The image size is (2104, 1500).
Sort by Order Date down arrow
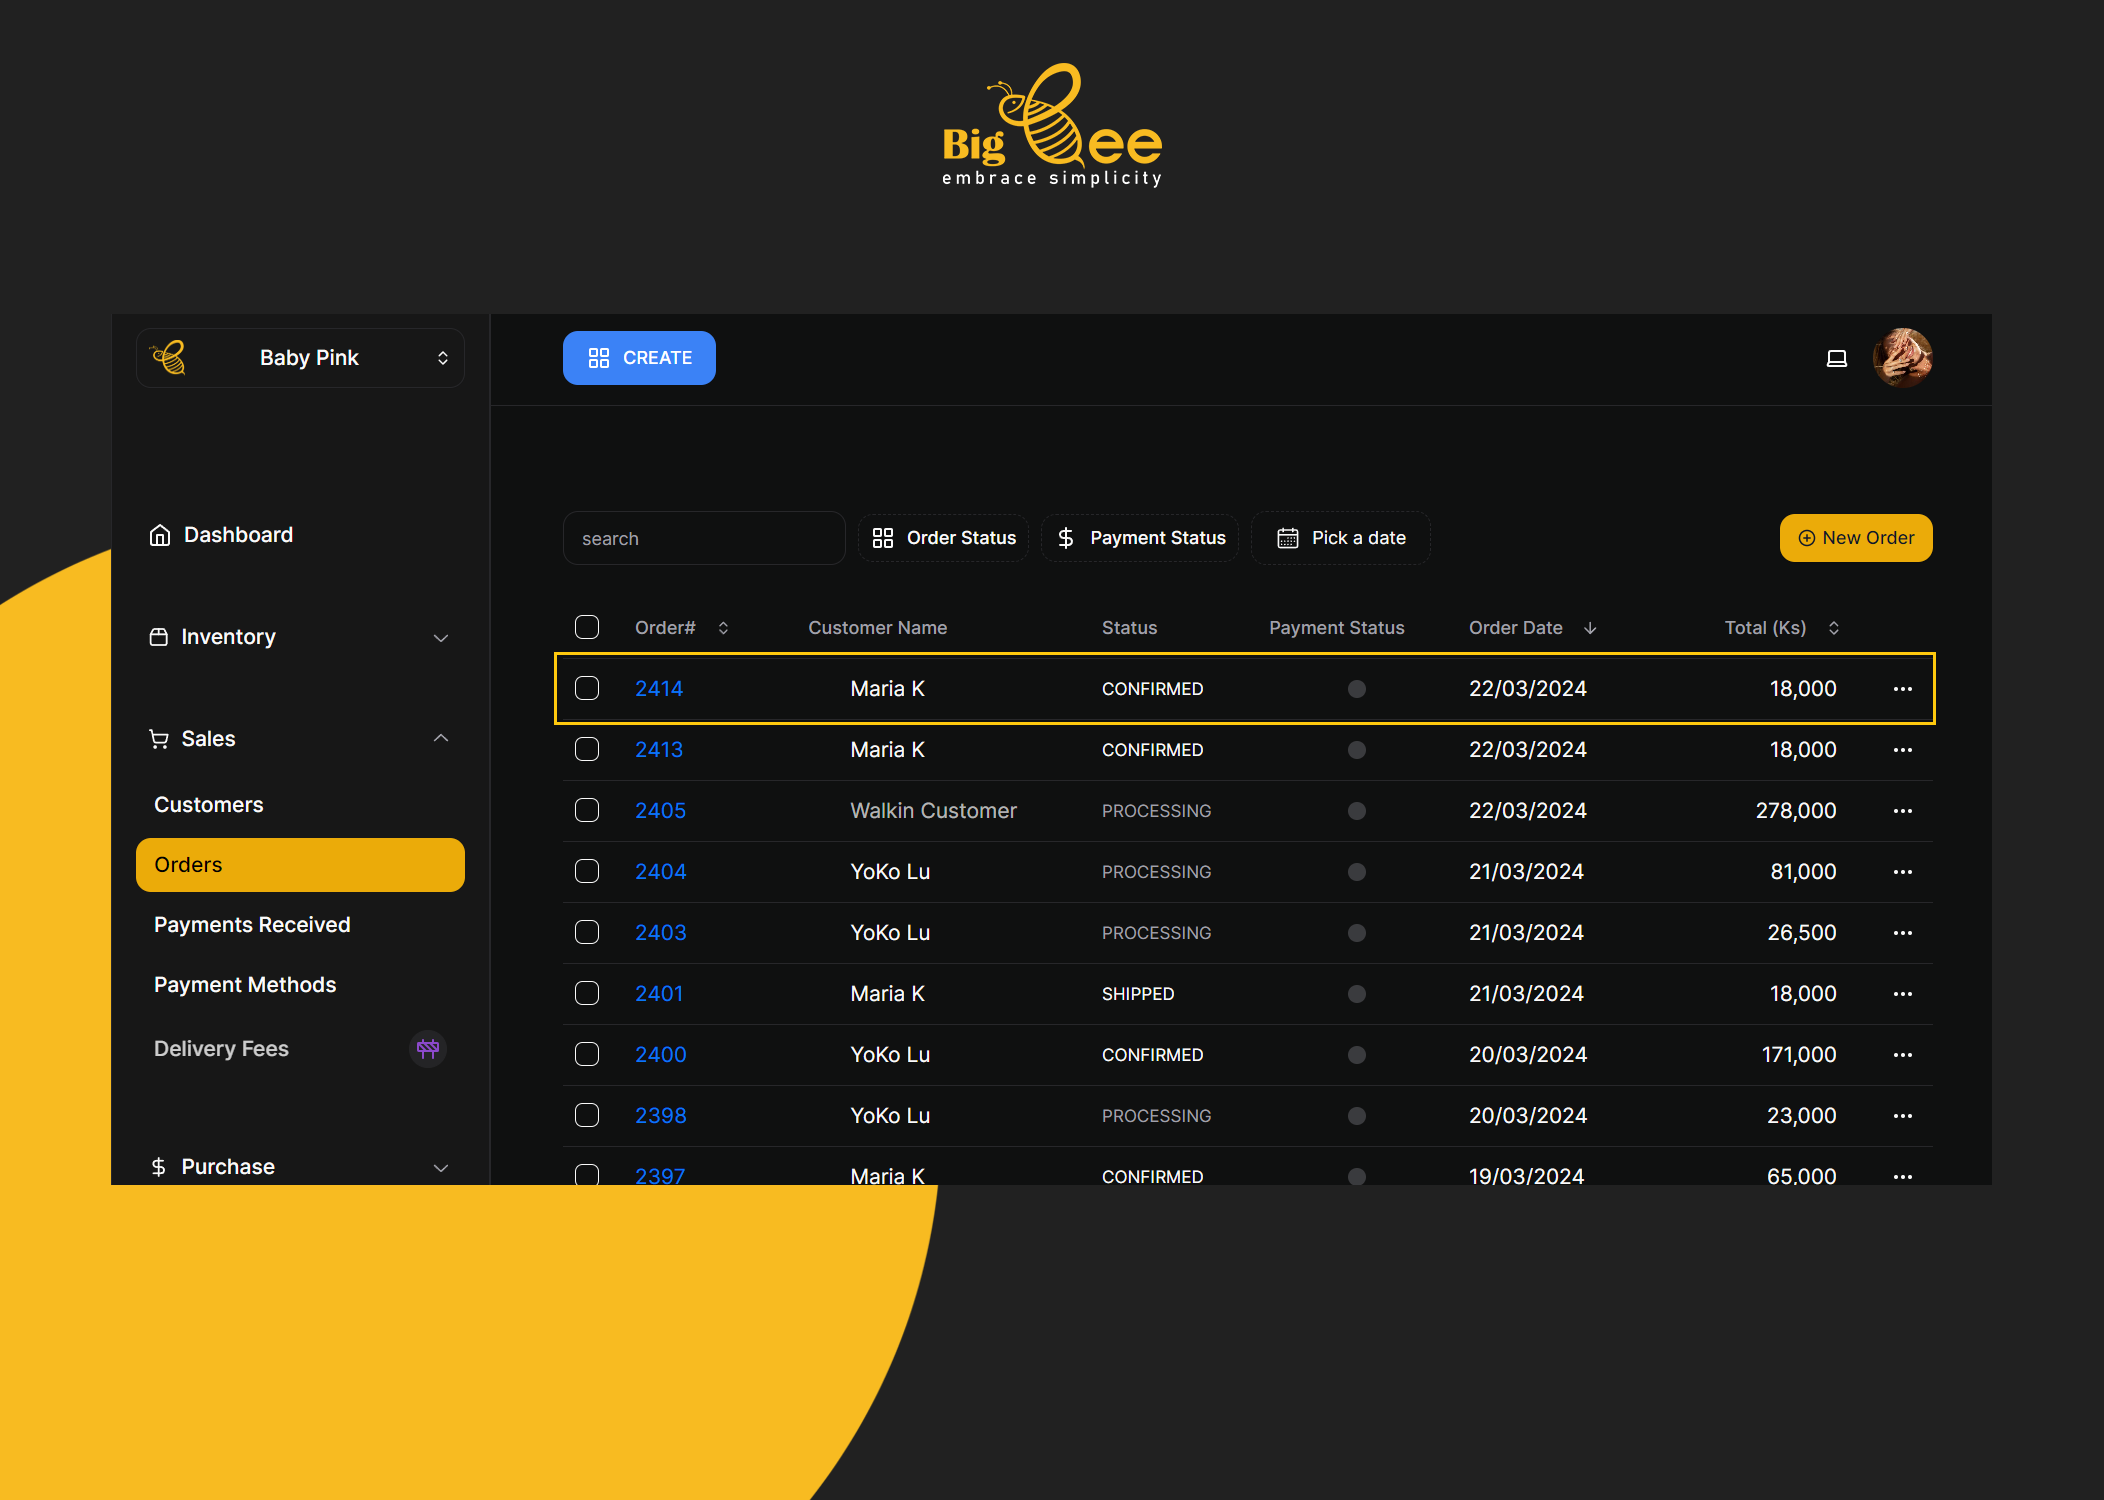tap(1590, 628)
